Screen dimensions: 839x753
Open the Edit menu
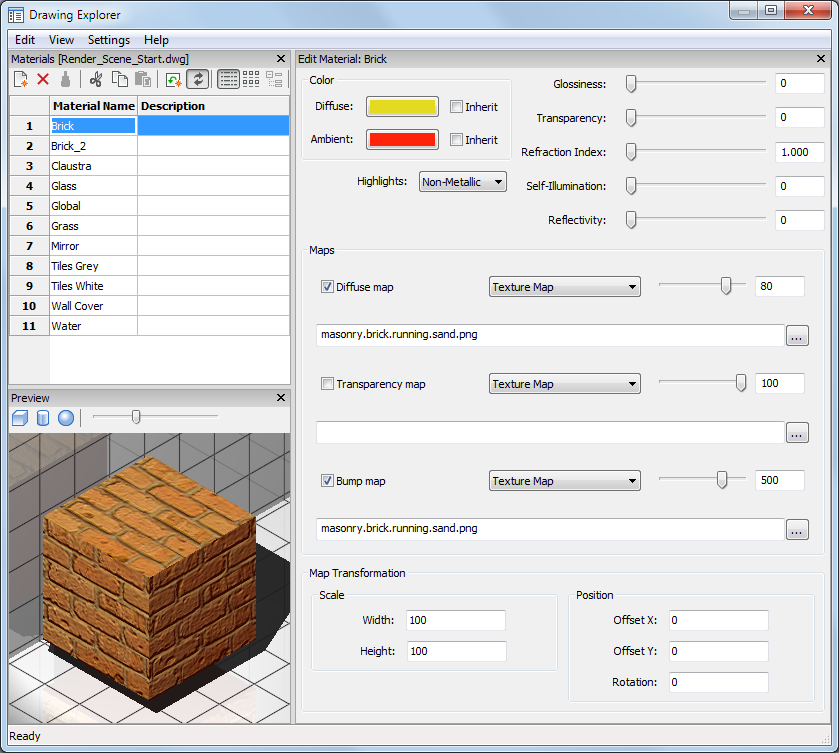25,40
